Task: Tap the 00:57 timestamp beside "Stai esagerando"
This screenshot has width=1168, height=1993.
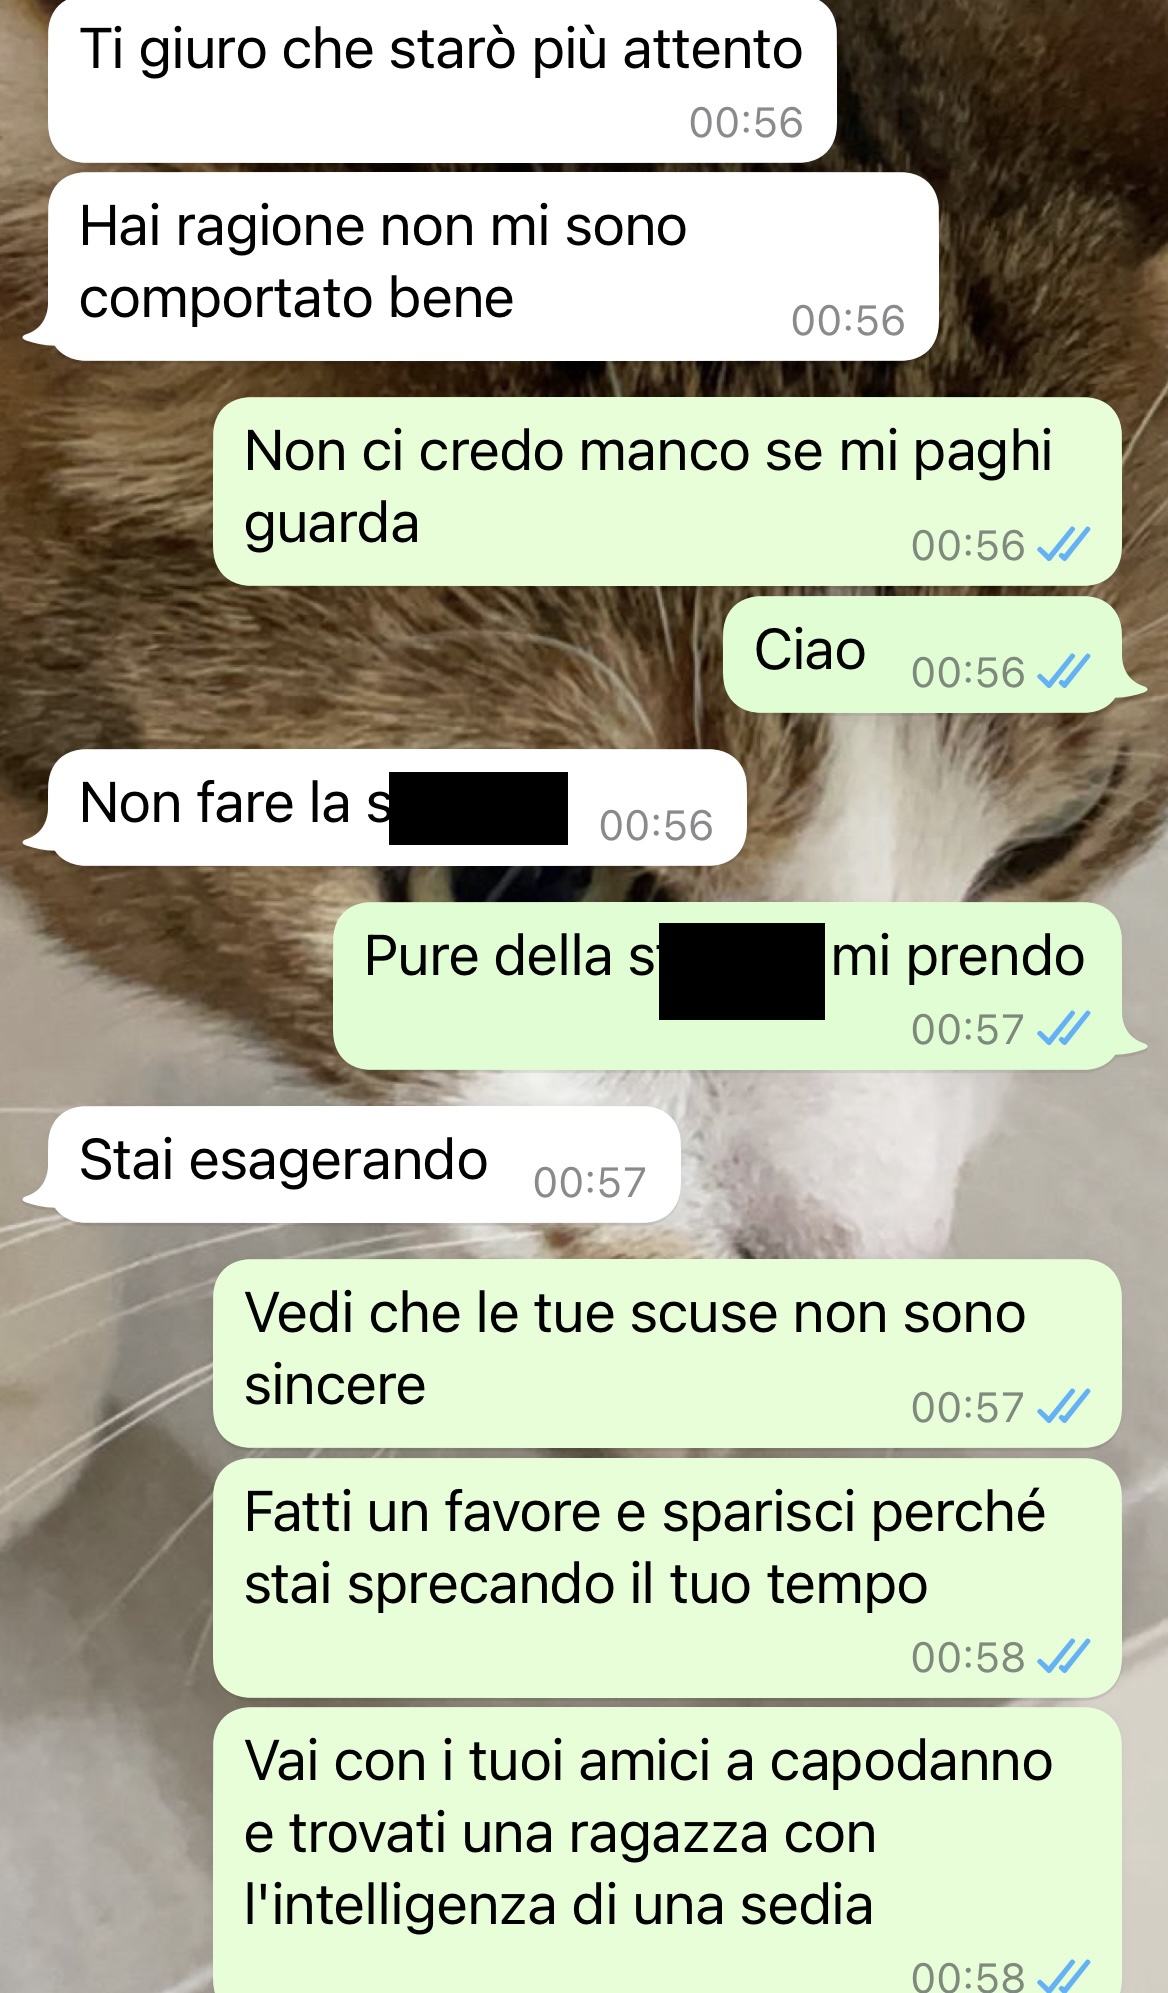Action: point(590,1183)
